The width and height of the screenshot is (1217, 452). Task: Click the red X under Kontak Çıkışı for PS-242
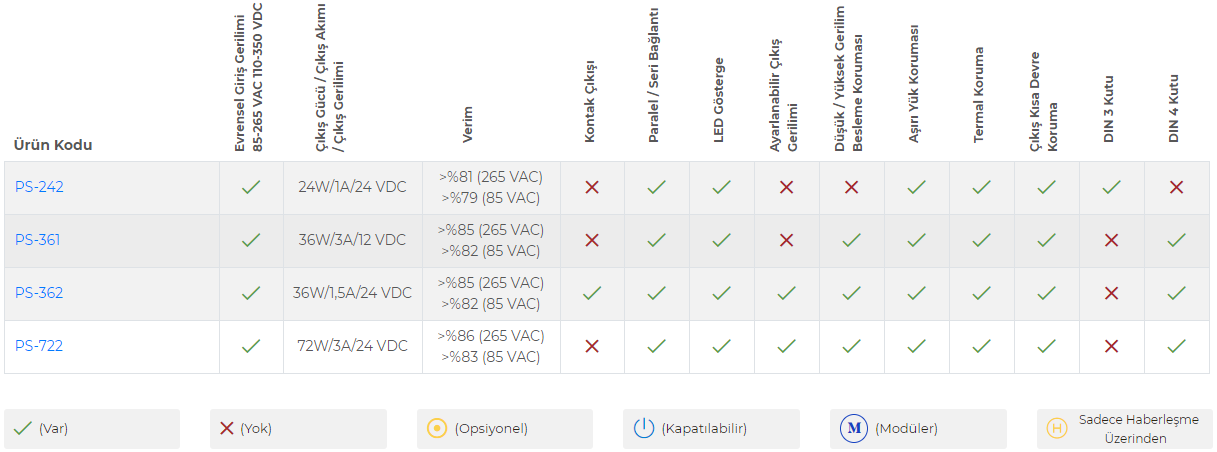click(x=592, y=187)
